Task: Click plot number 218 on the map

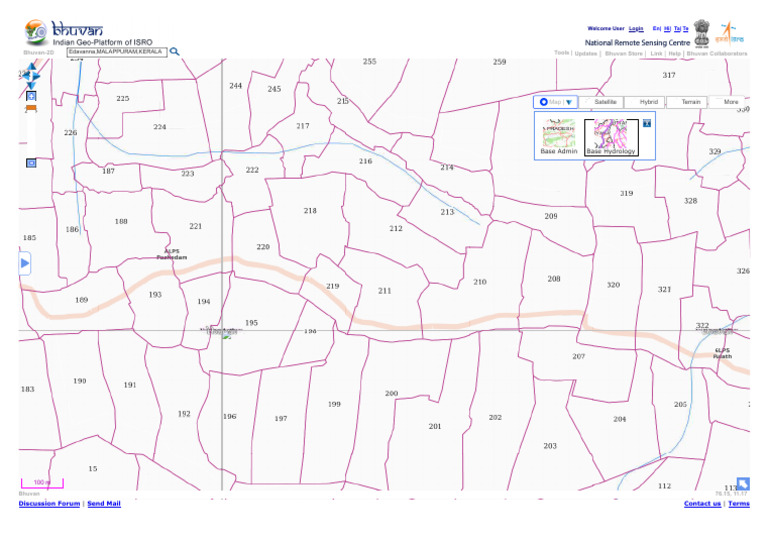Action: coord(310,211)
